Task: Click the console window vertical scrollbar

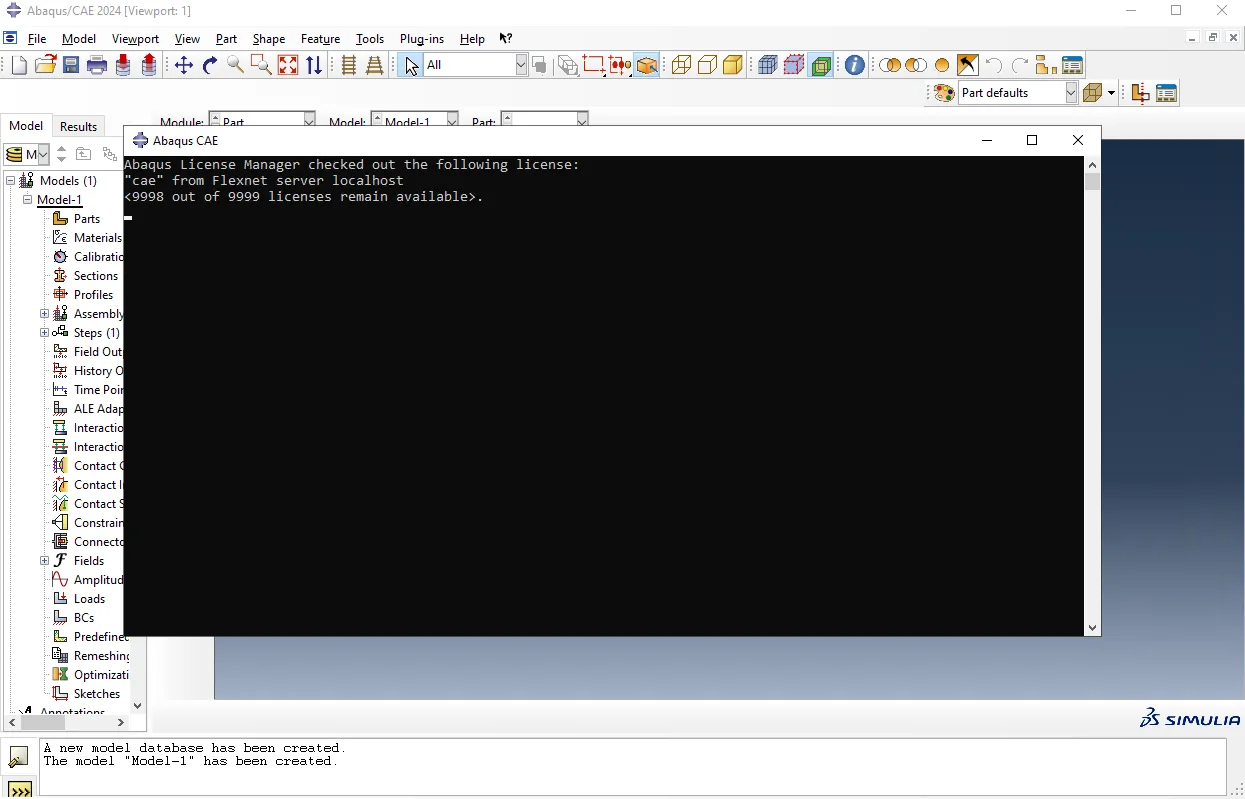Action: coord(1093,396)
